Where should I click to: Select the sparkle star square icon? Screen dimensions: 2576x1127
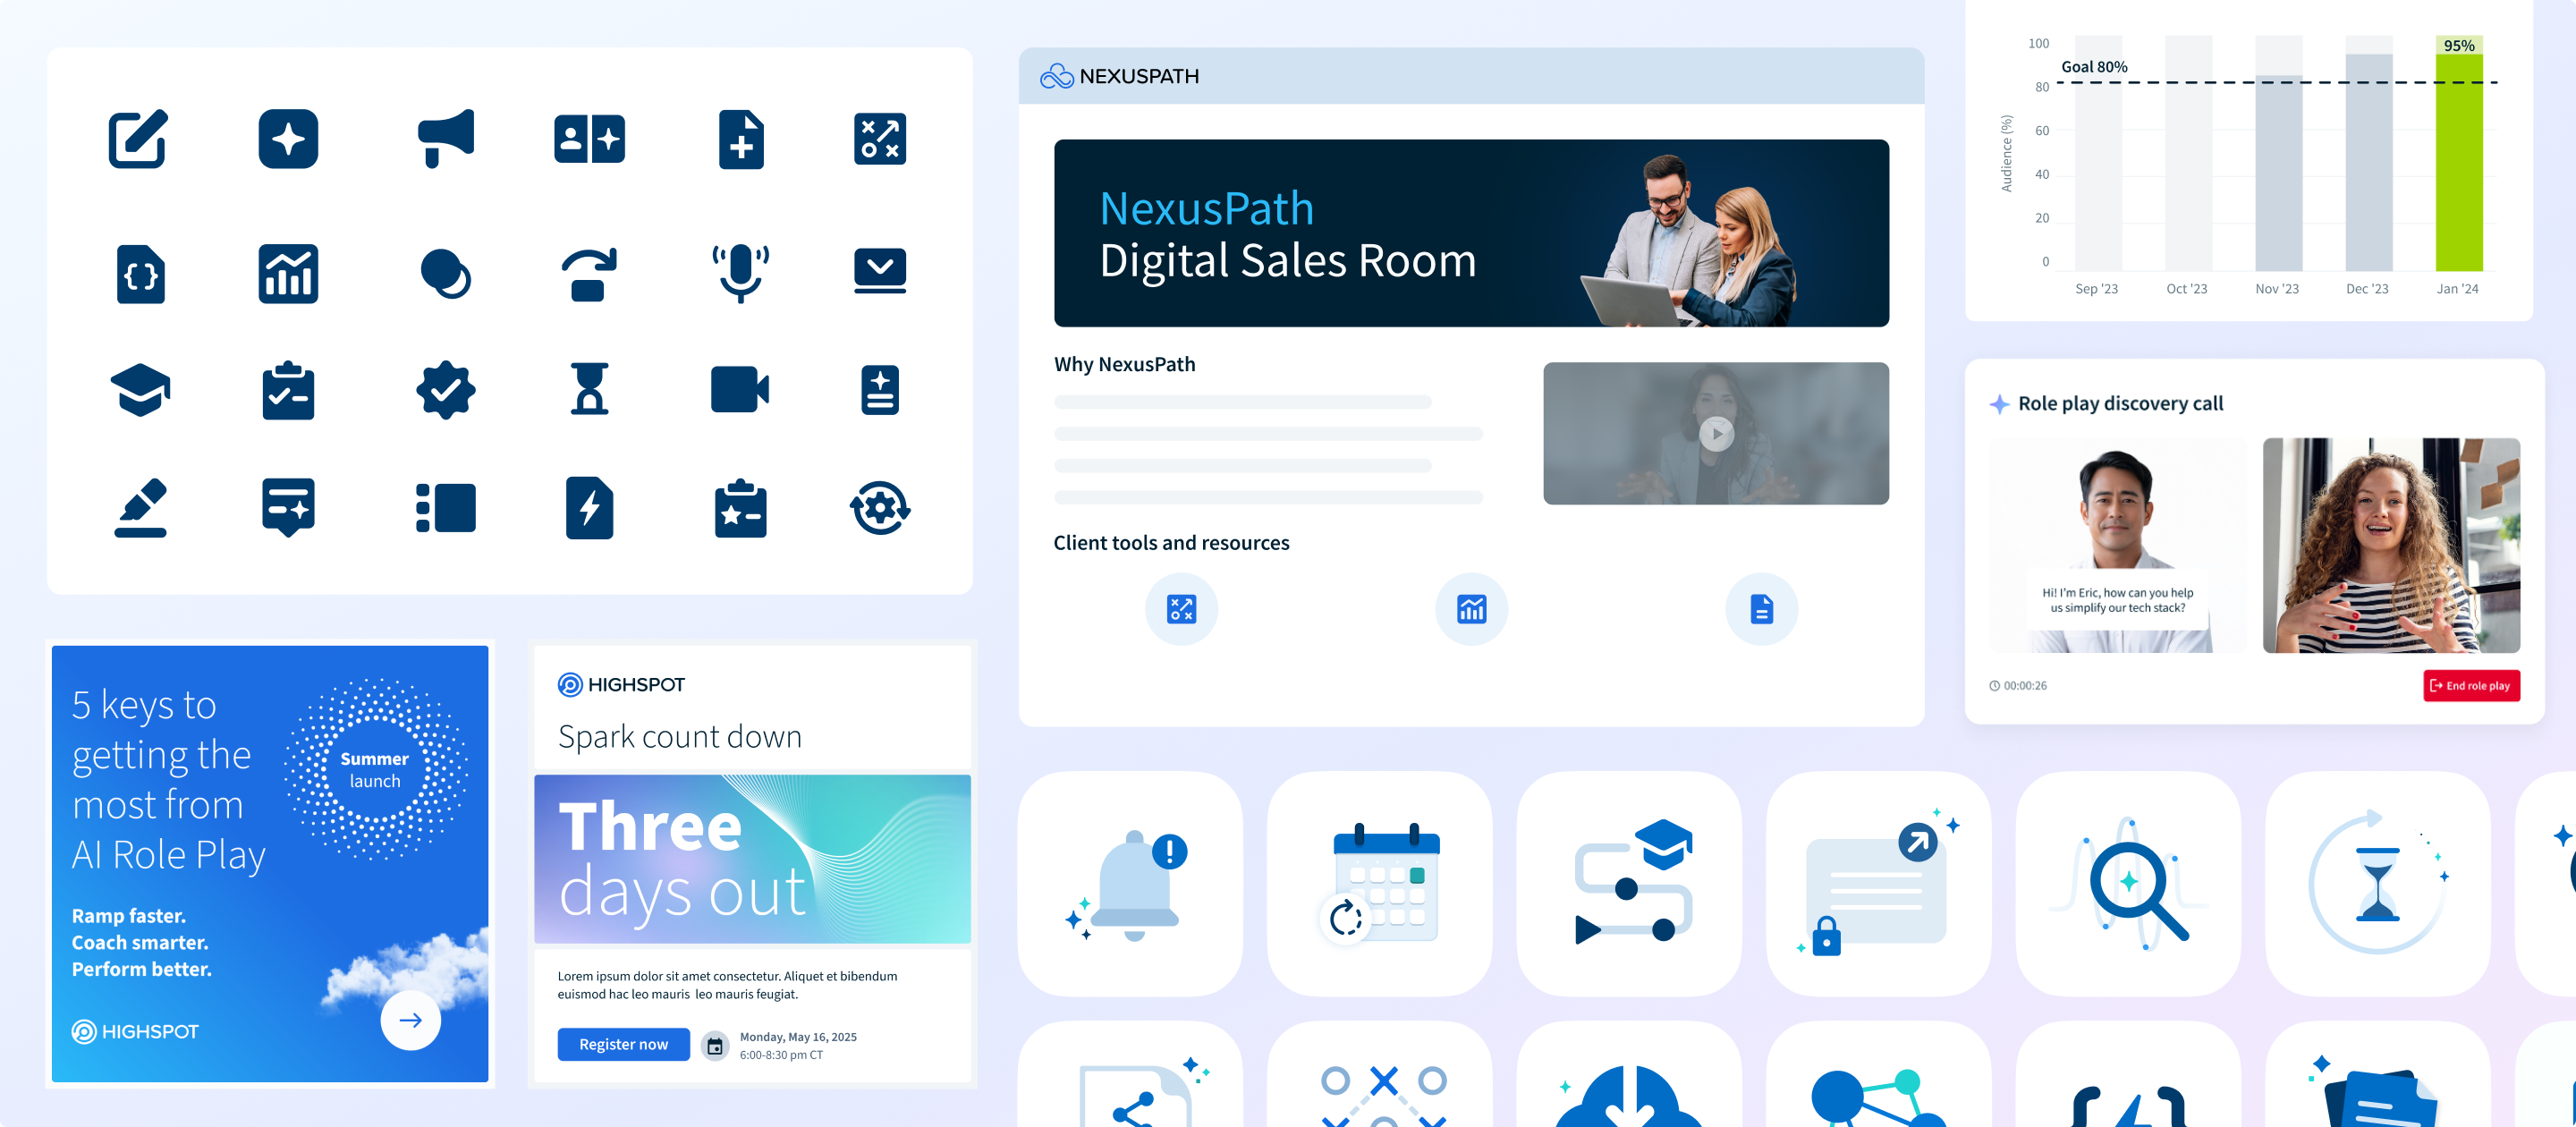click(288, 139)
